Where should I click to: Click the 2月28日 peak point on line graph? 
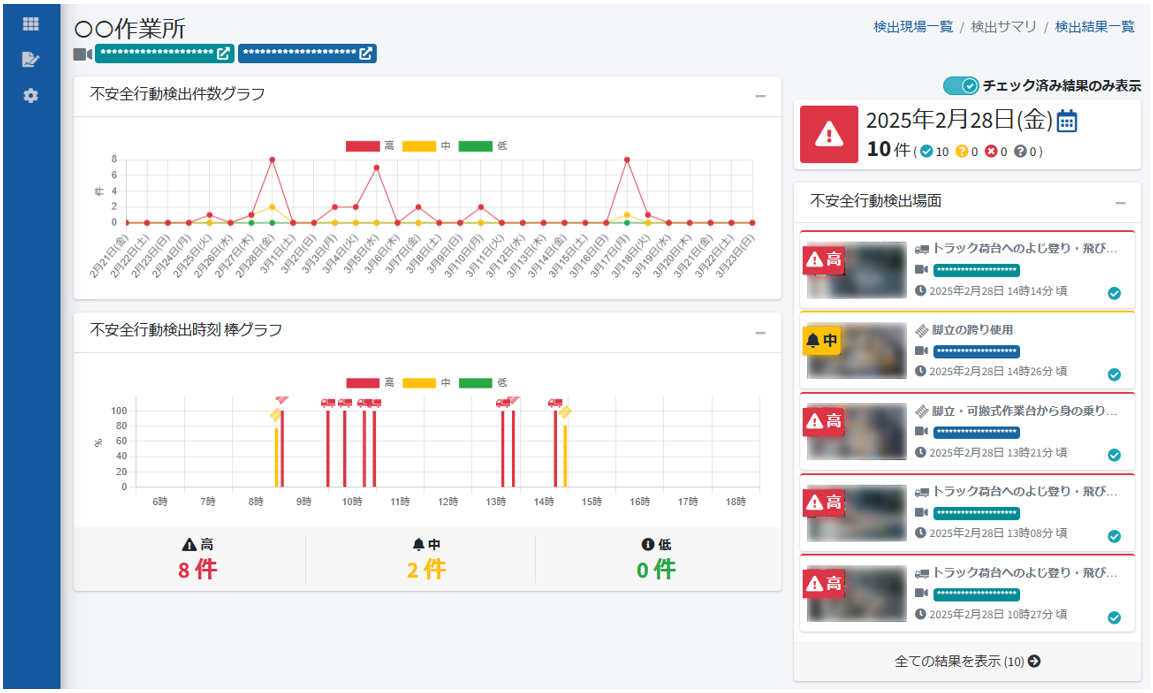272,160
